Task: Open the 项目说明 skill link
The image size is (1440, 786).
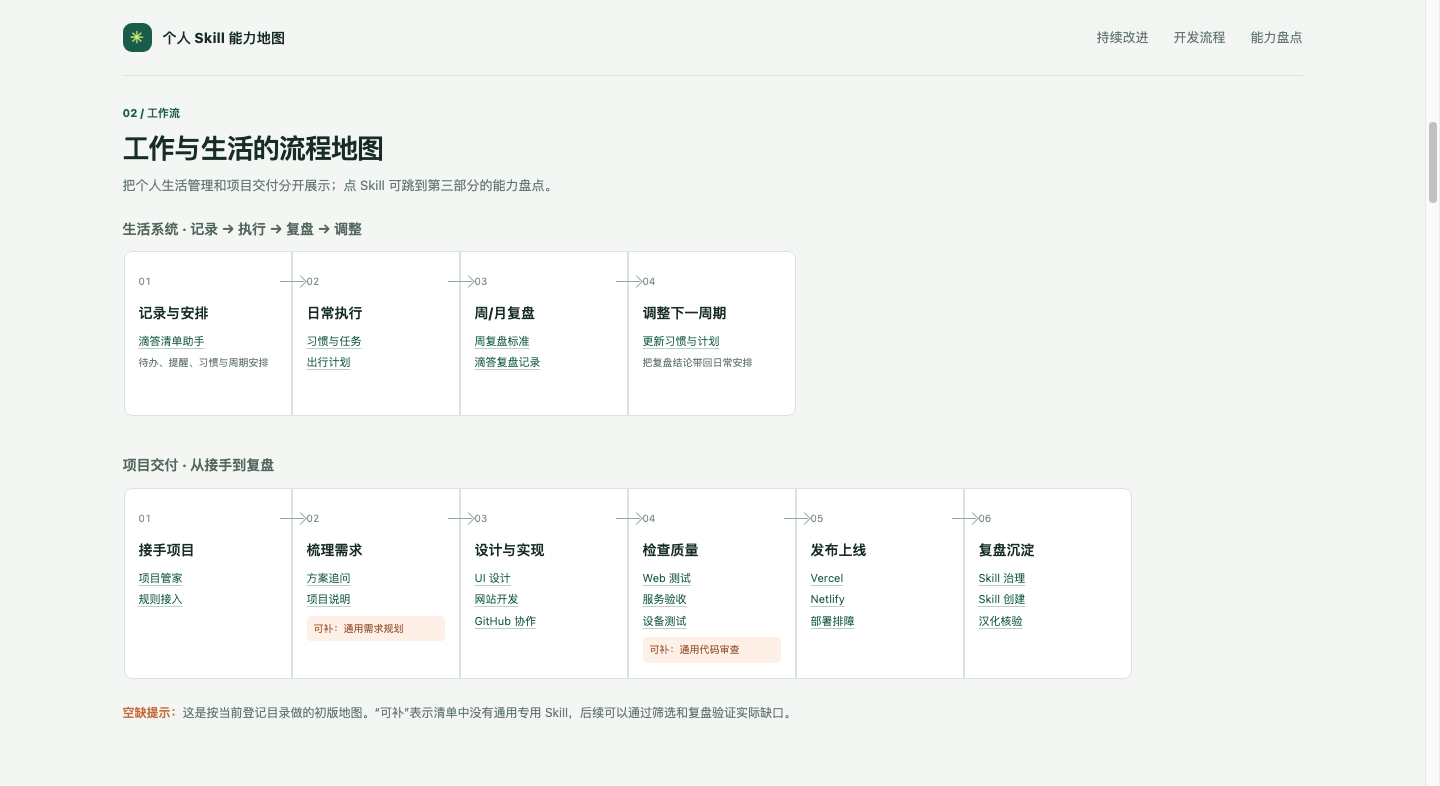Action: tap(328, 600)
